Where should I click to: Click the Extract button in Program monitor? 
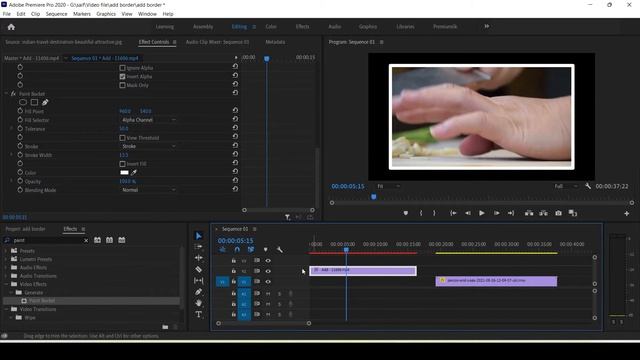tap(543, 213)
